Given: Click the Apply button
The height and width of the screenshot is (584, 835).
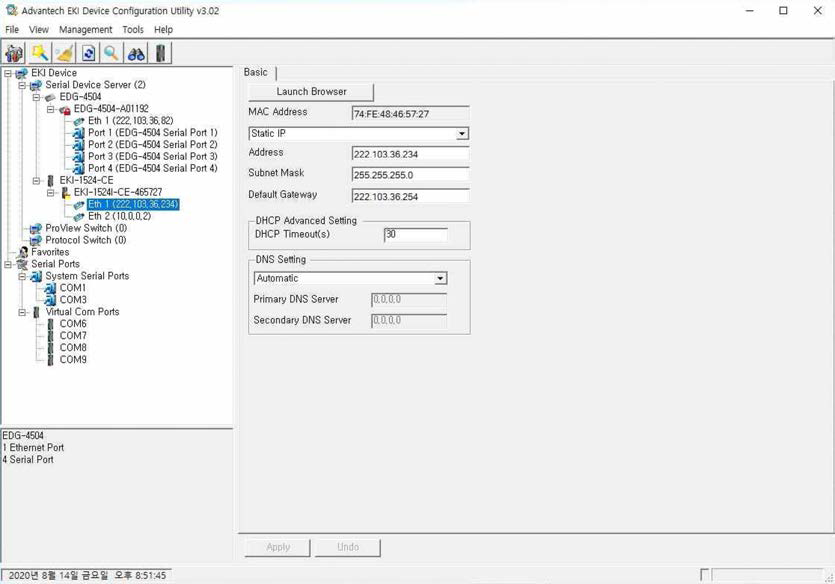Looking at the screenshot, I should tap(277, 547).
